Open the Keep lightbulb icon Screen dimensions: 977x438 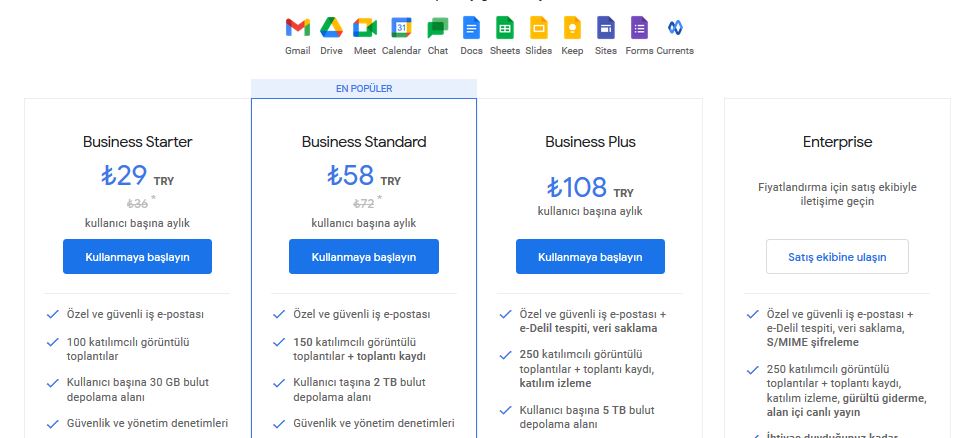click(572, 27)
